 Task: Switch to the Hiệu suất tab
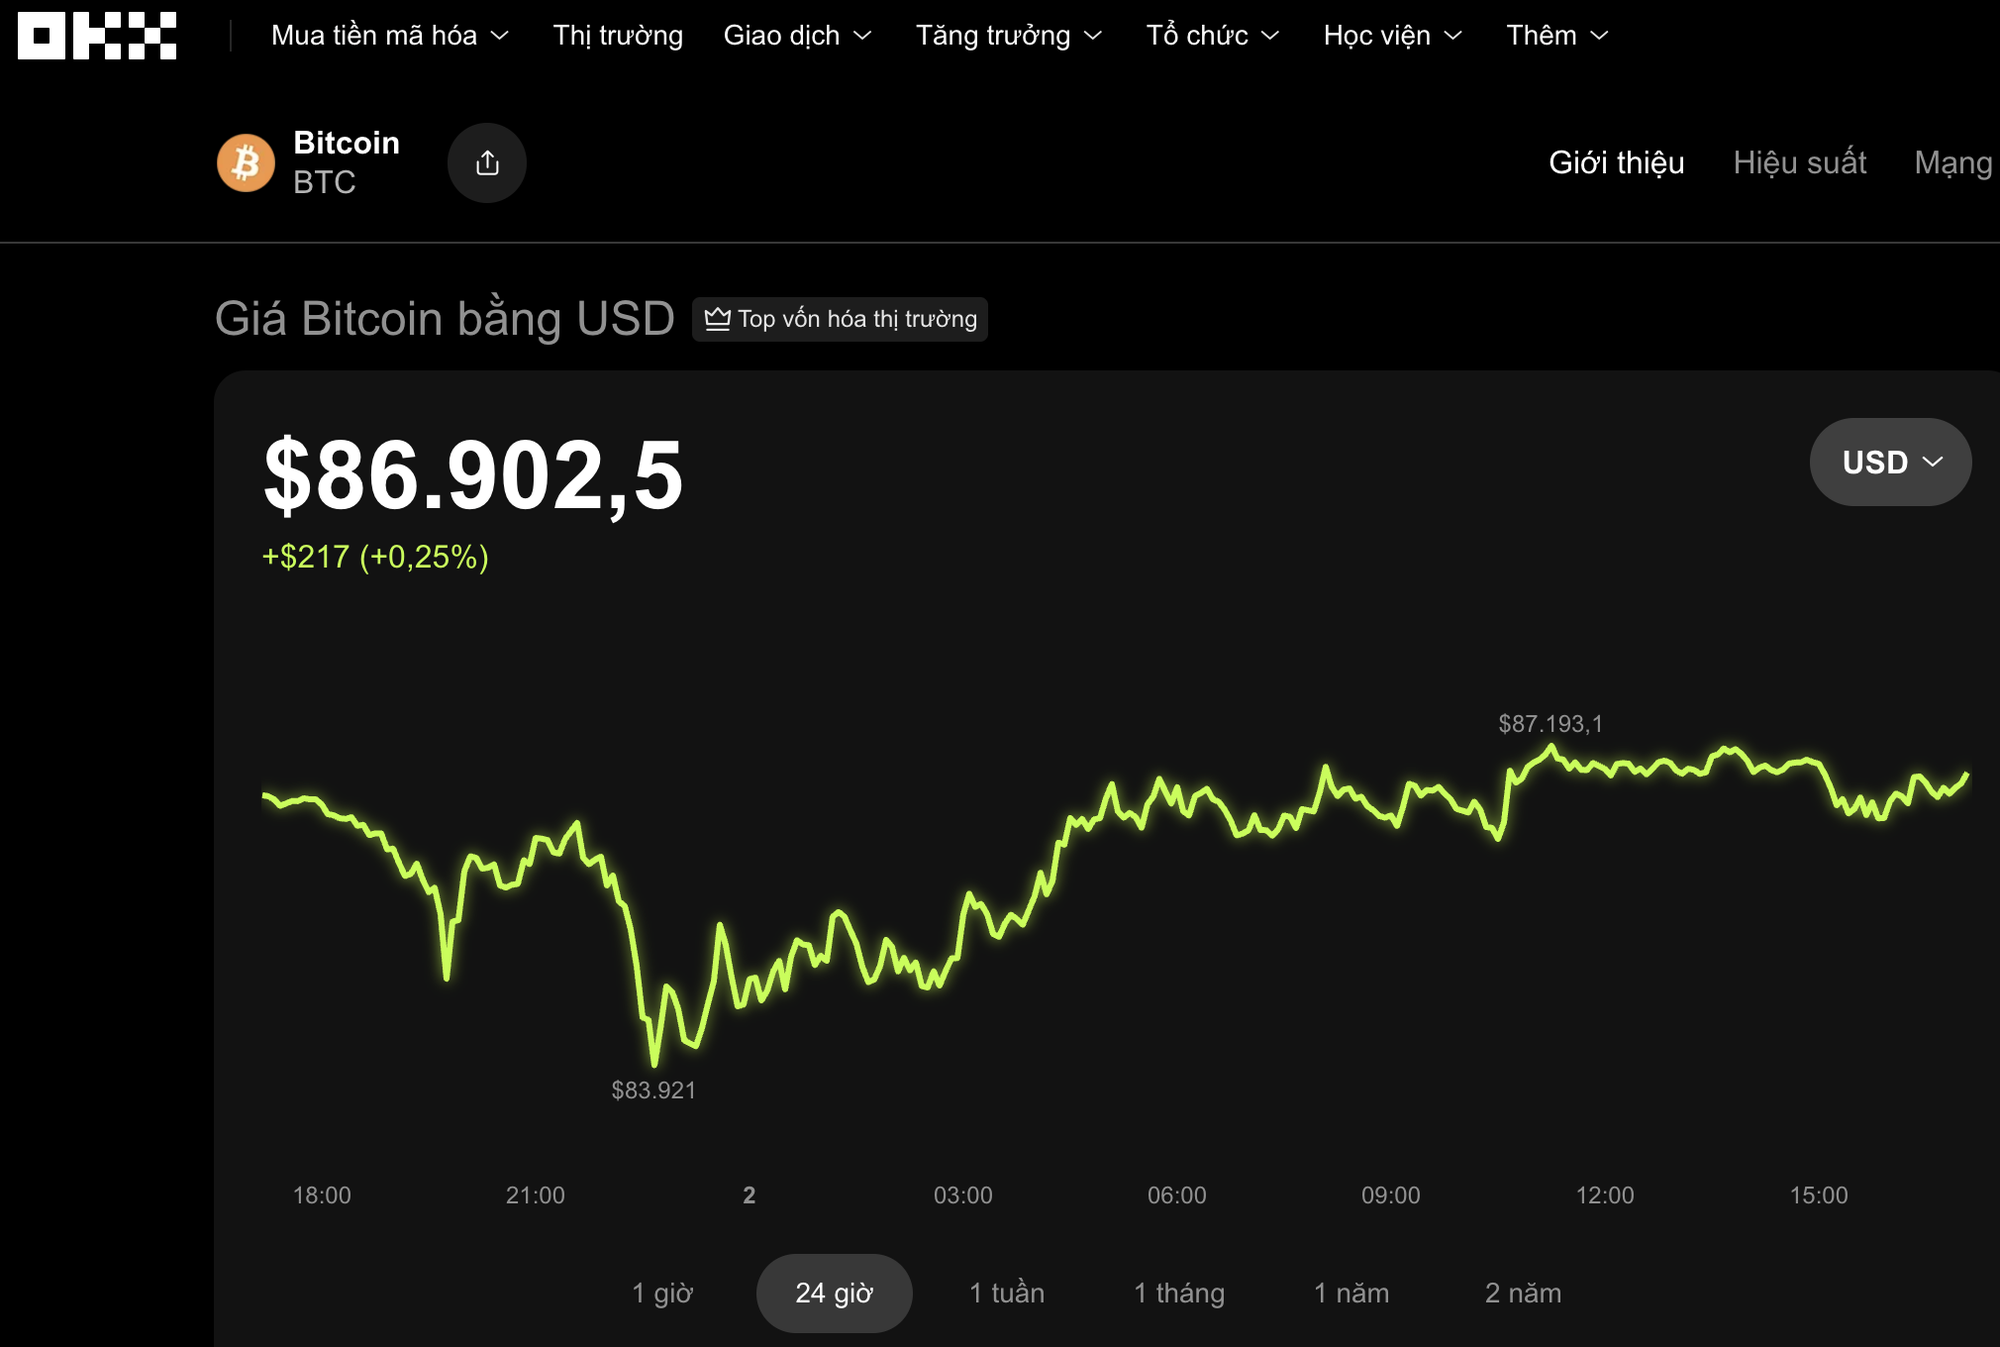point(1800,163)
